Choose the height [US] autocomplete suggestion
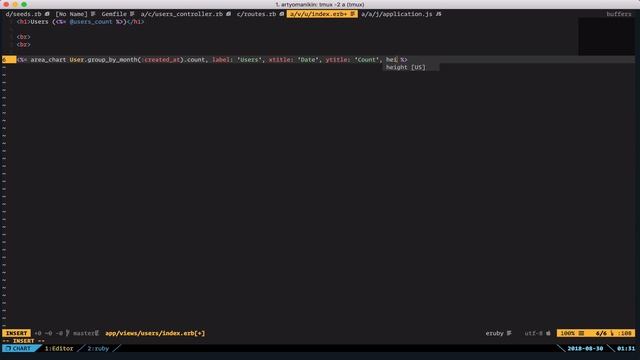The image size is (640, 360). click(x=411, y=67)
